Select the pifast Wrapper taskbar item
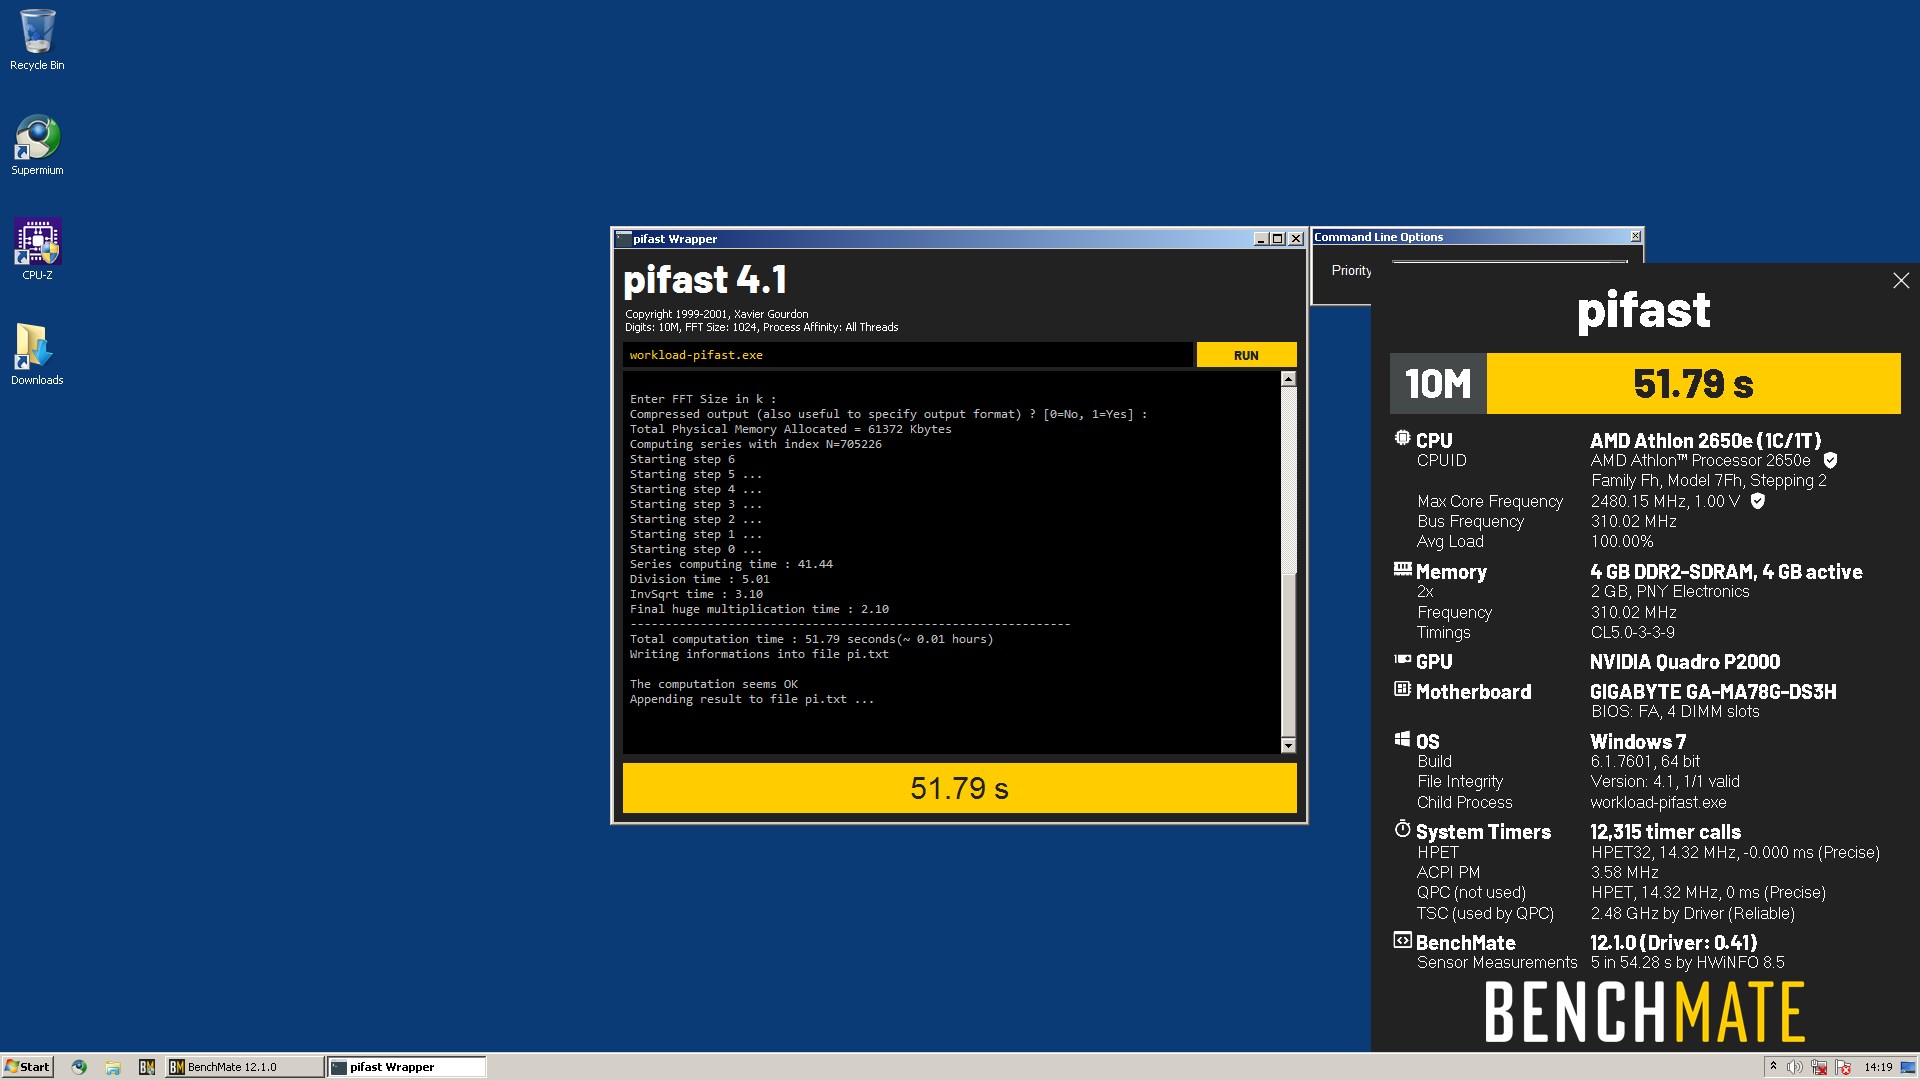Screen dimensions: 1920x1080 (407, 1067)
